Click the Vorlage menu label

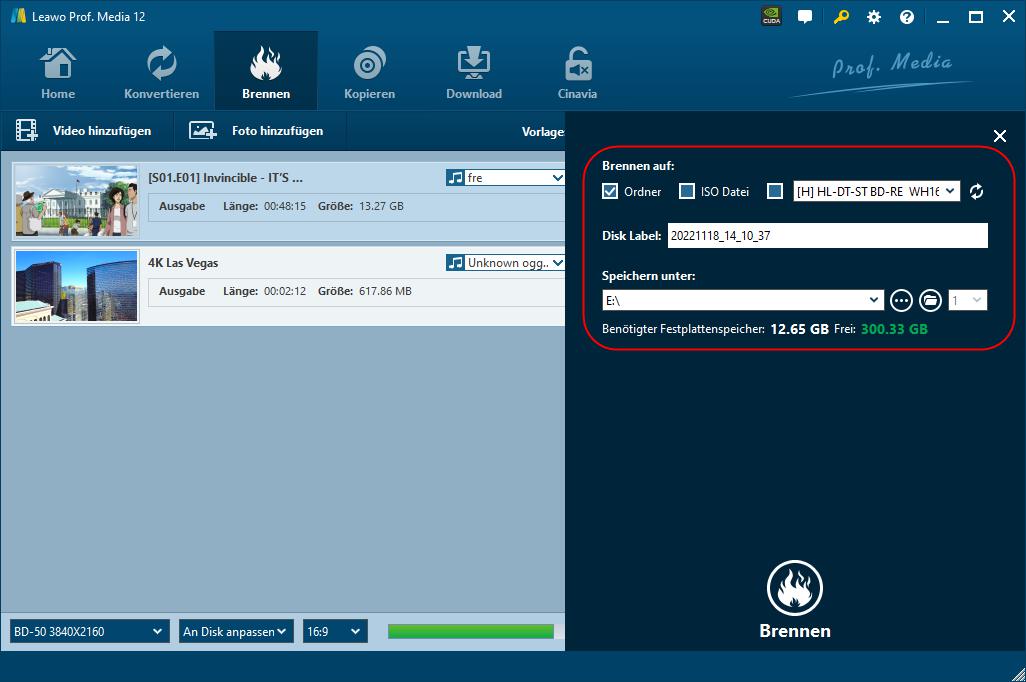(x=542, y=132)
